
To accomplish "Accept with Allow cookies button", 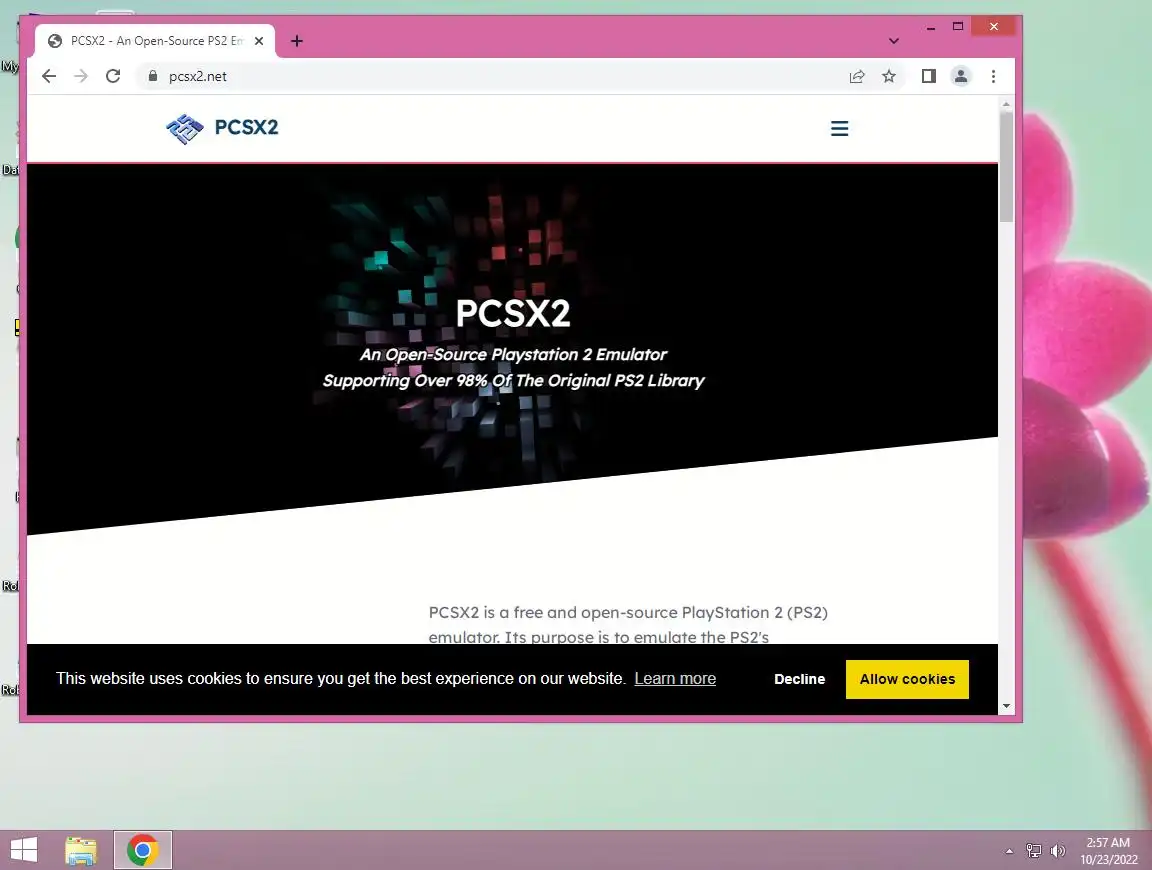I will 907,680.
